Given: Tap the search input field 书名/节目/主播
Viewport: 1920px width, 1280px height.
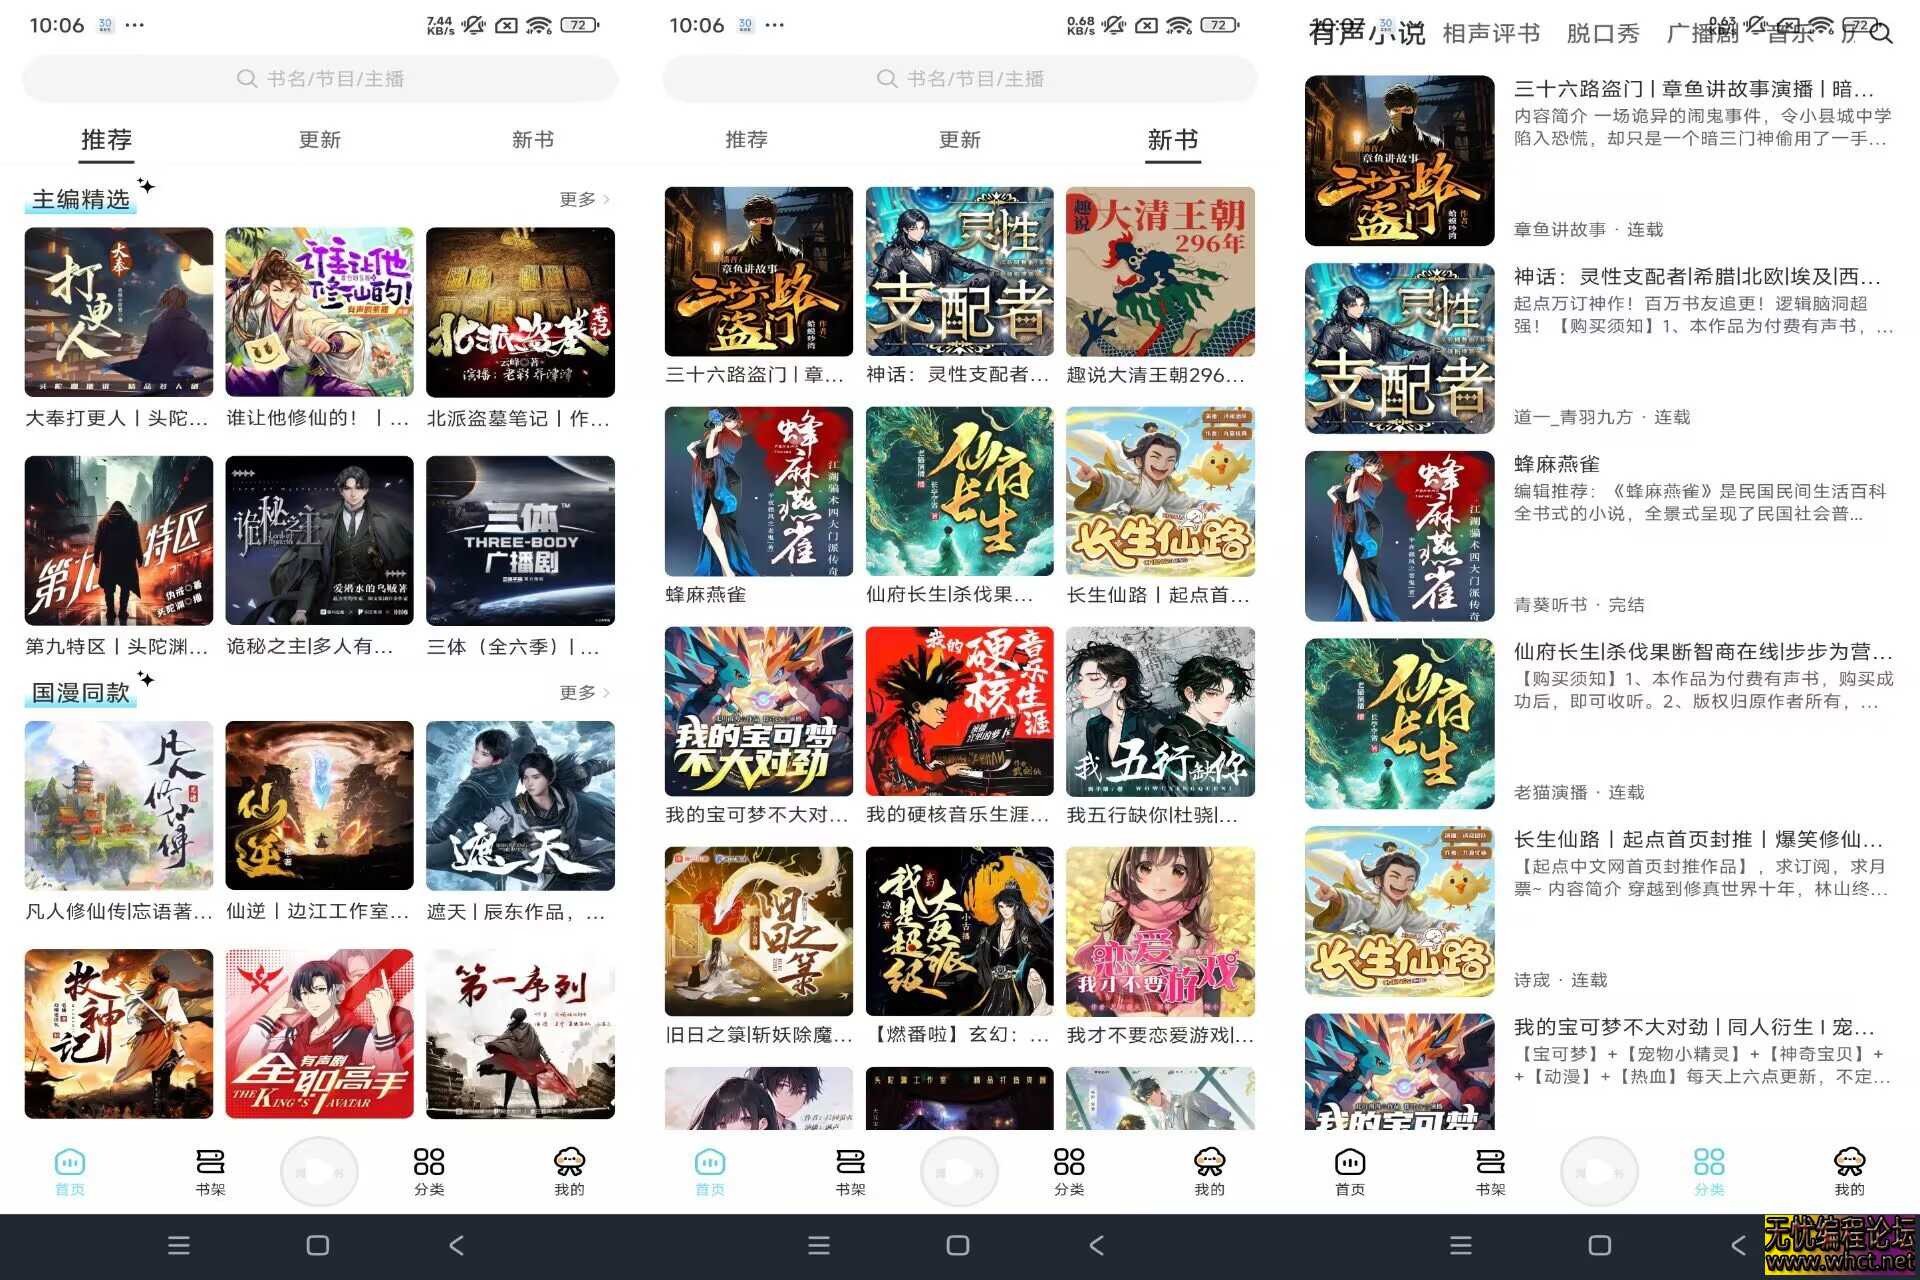Looking at the screenshot, I should [x=320, y=79].
